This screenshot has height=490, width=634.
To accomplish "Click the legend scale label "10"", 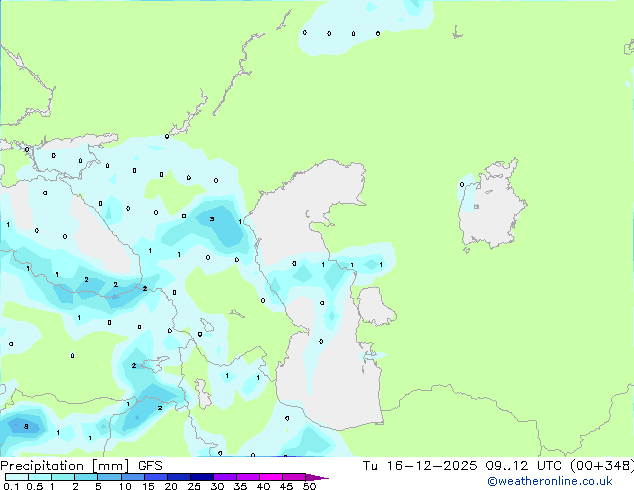I will [125, 486].
